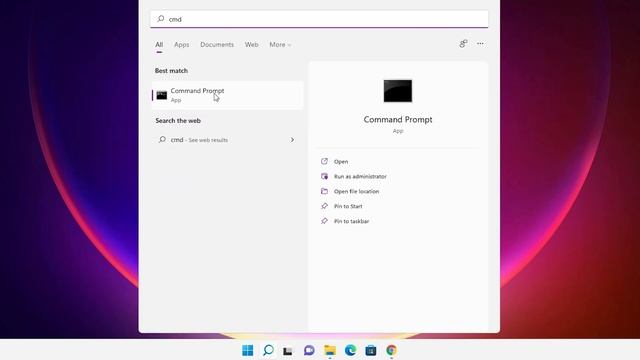Switch to the Documents tab

pyautogui.click(x=217, y=44)
